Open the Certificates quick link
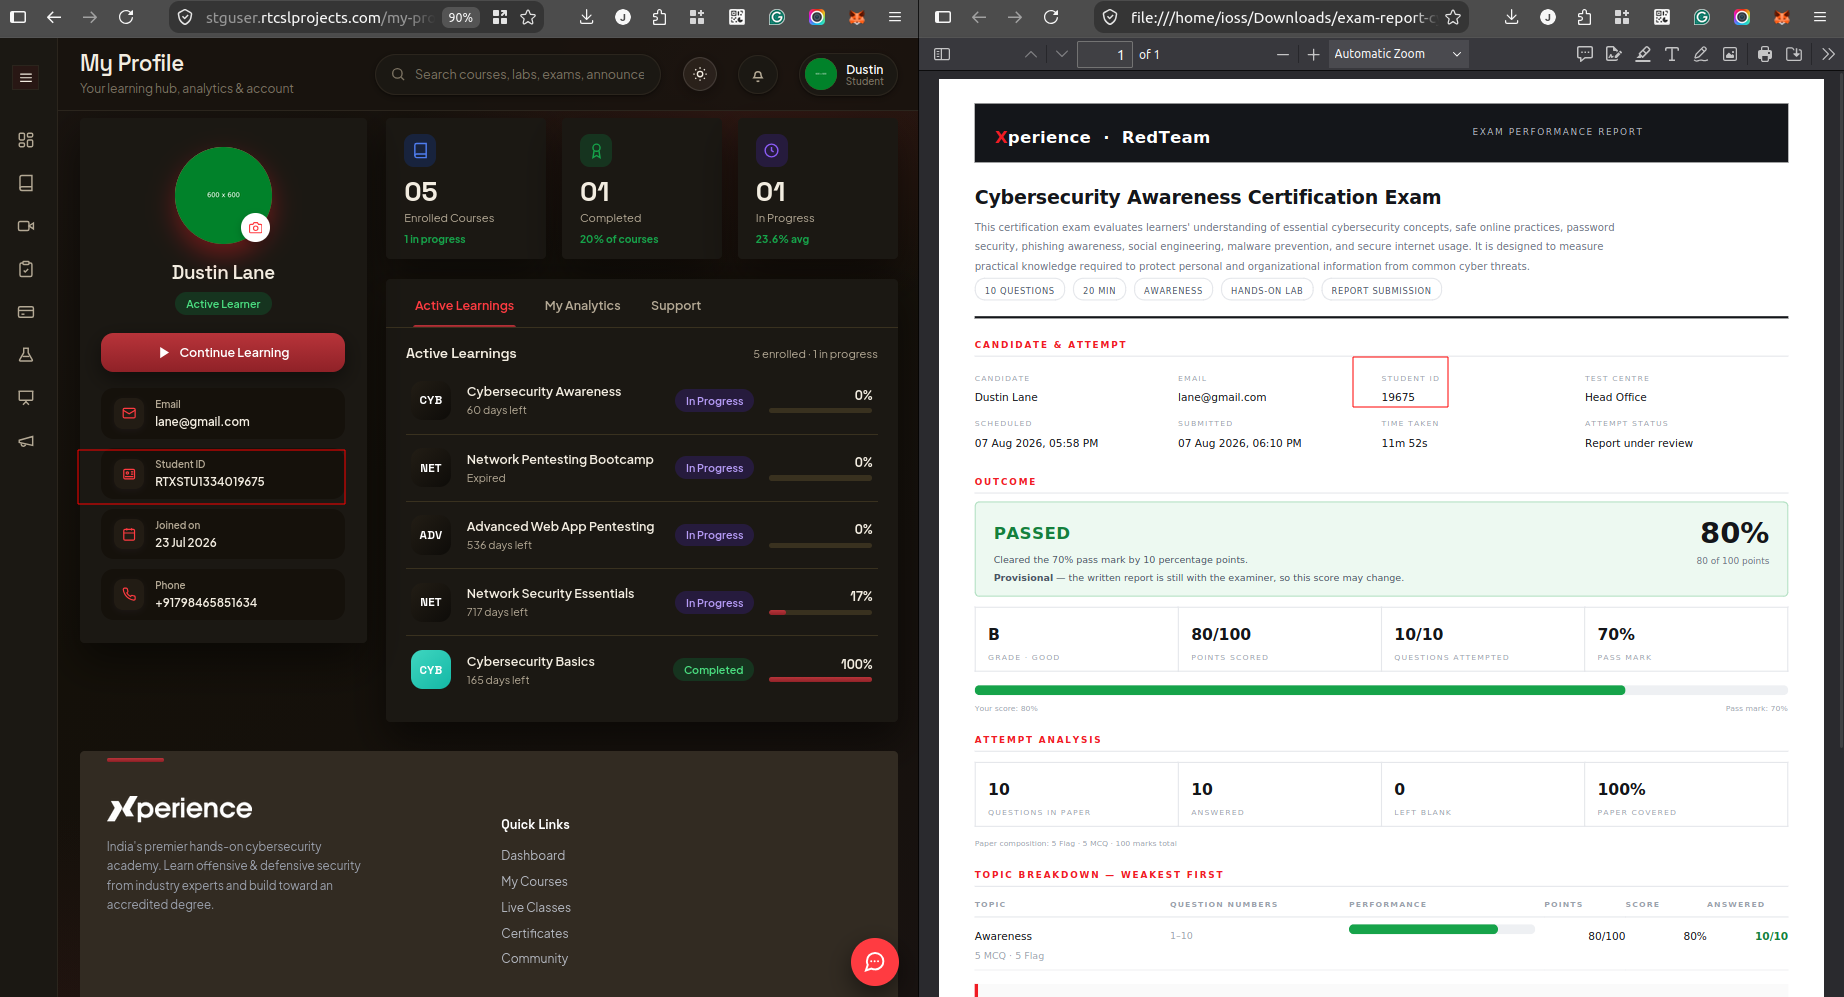1844x997 pixels. (x=535, y=934)
